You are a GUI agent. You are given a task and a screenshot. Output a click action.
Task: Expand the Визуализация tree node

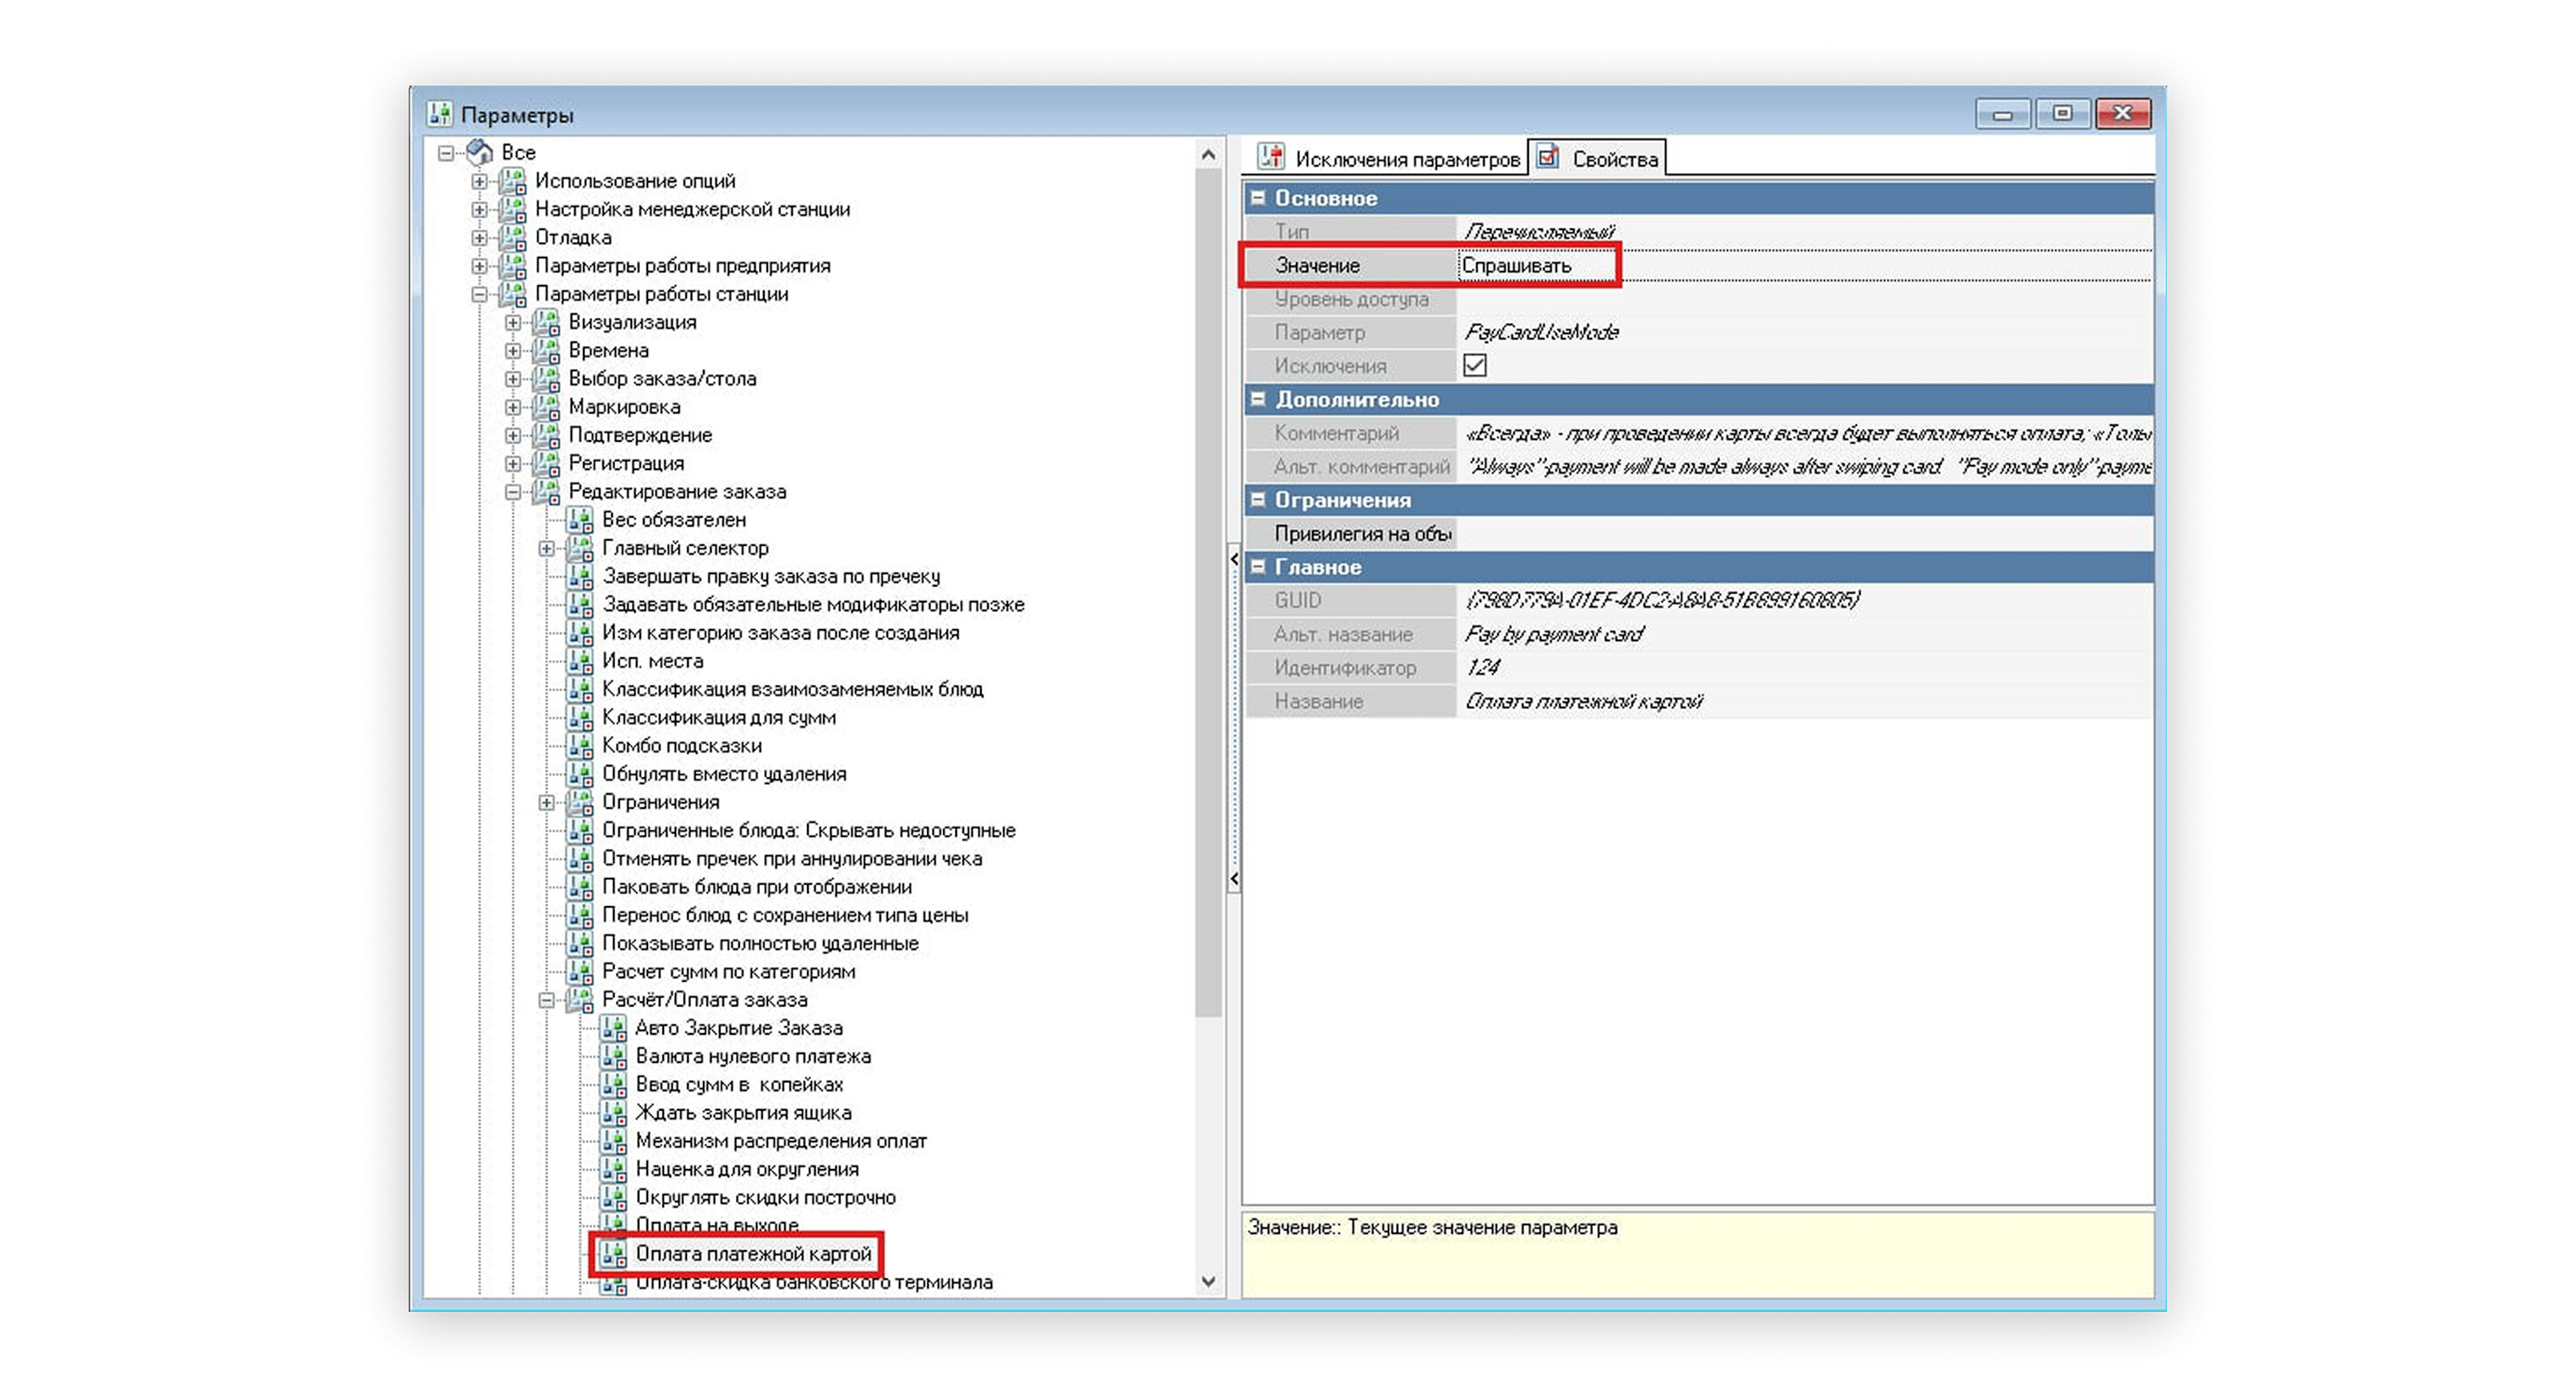[513, 322]
